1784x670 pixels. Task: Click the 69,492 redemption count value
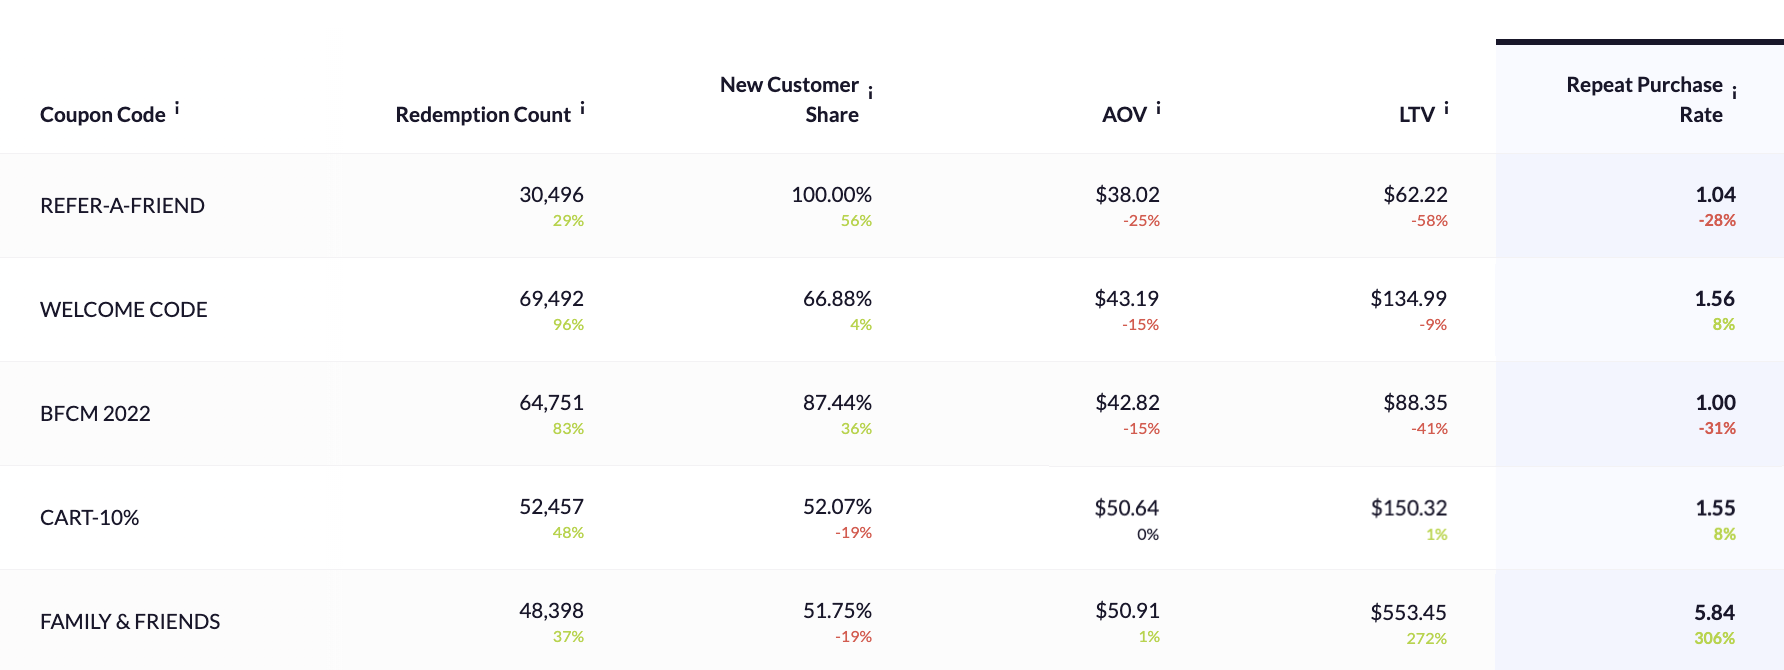pyautogui.click(x=551, y=299)
